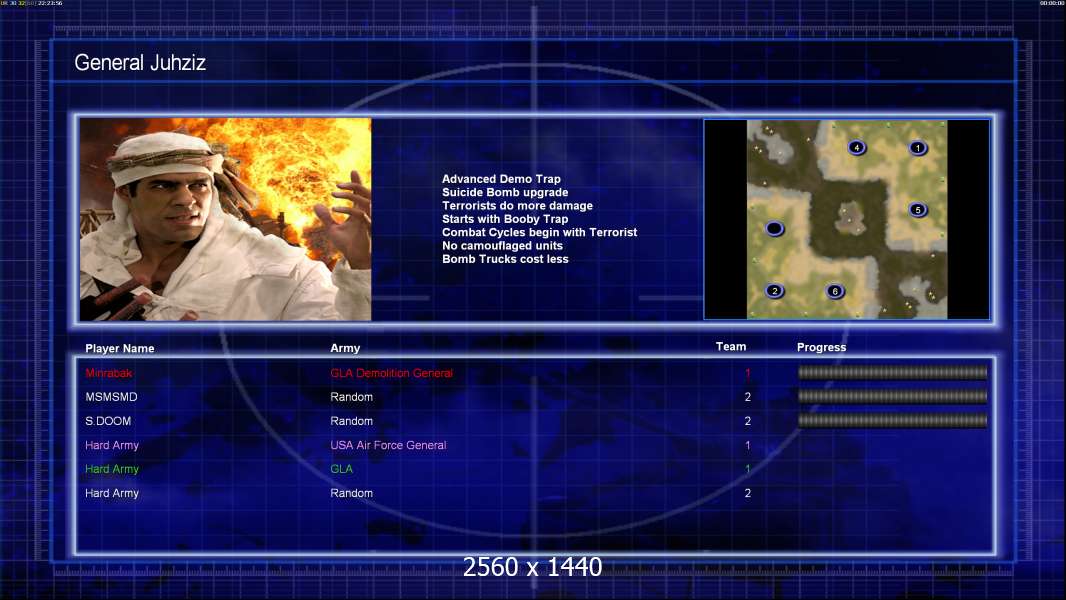
Task: Click Combat Cycles begin with Terrorist text
Action: click(x=540, y=232)
